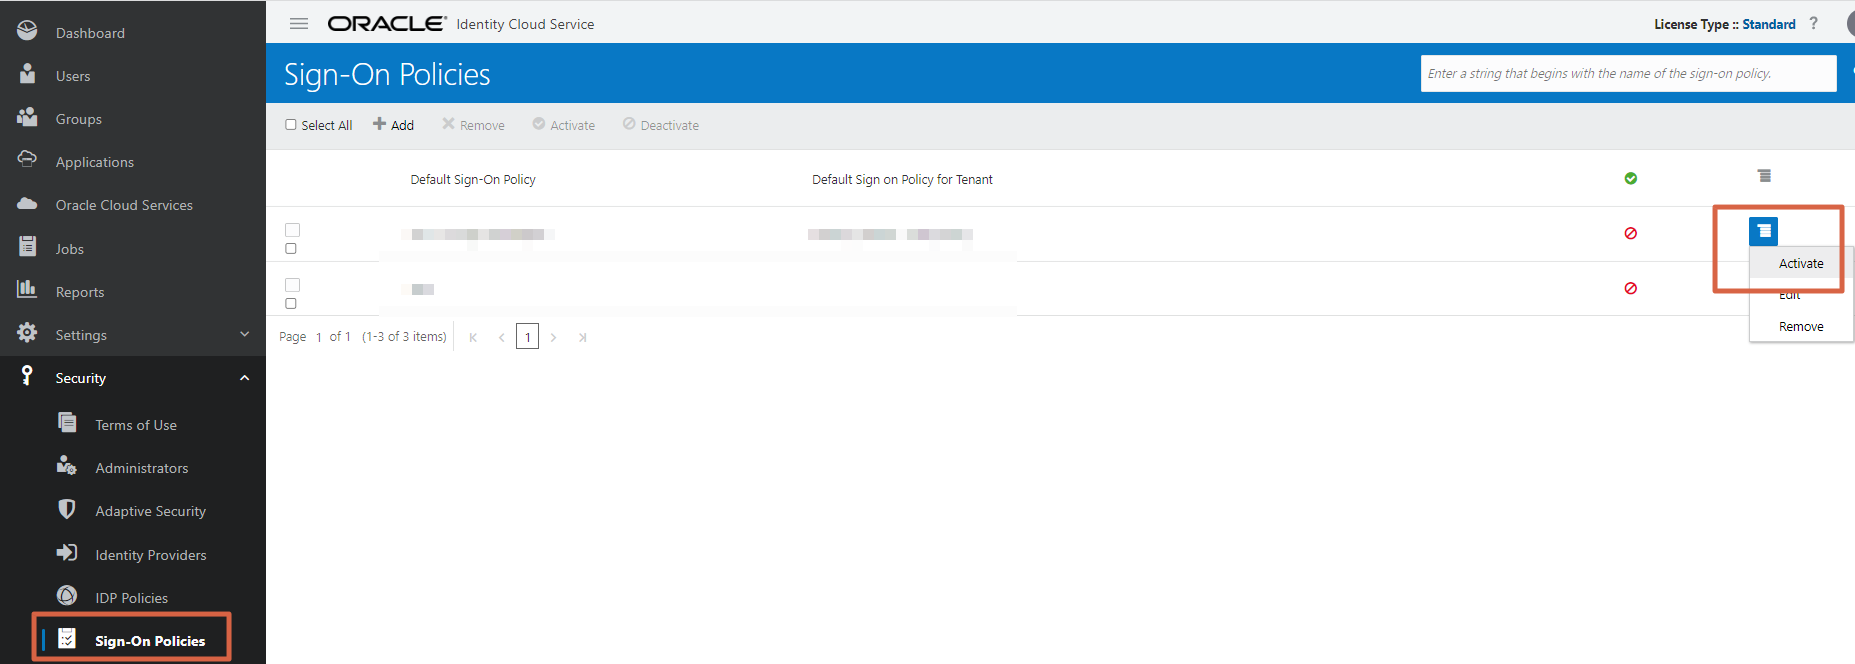The width and height of the screenshot is (1855, 664).
Task: Click Deactivate in the toolbar
Action: (661, 125)
